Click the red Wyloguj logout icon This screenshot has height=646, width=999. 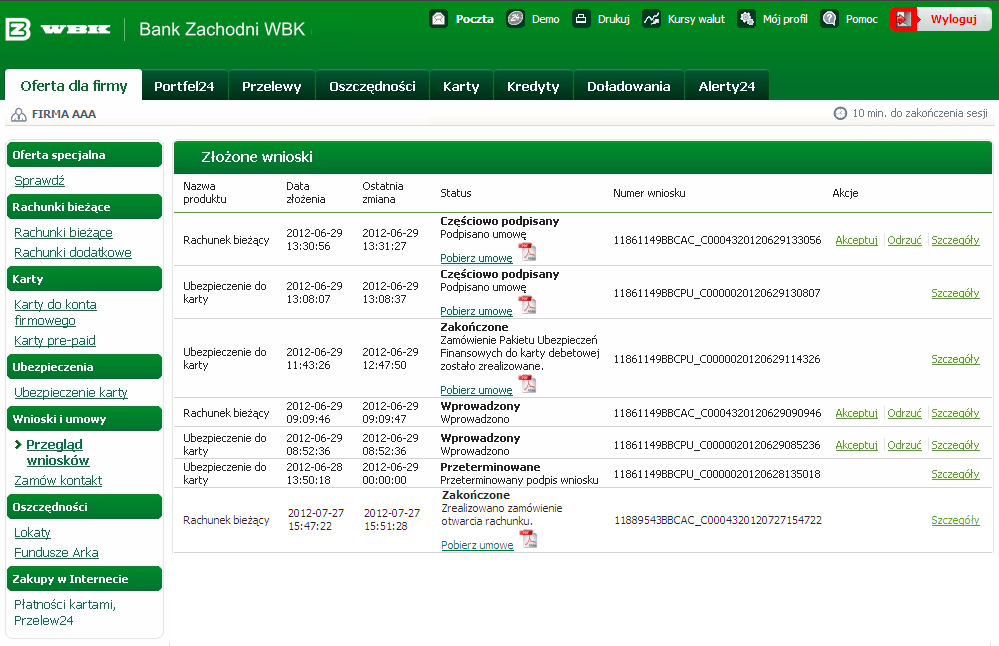[903, 19]
